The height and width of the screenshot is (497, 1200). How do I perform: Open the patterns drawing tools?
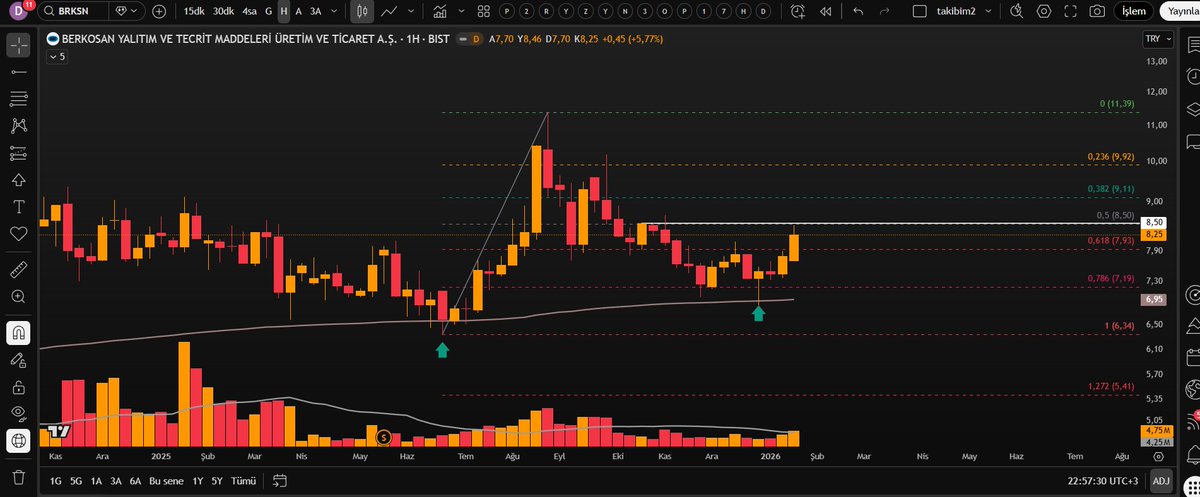(x=18, y=125)
